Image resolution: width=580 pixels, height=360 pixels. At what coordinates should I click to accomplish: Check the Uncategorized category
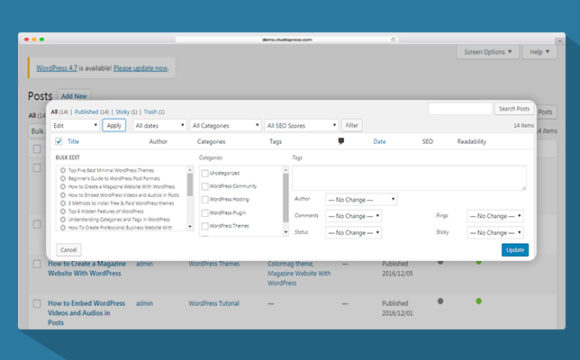click(205, 173)
